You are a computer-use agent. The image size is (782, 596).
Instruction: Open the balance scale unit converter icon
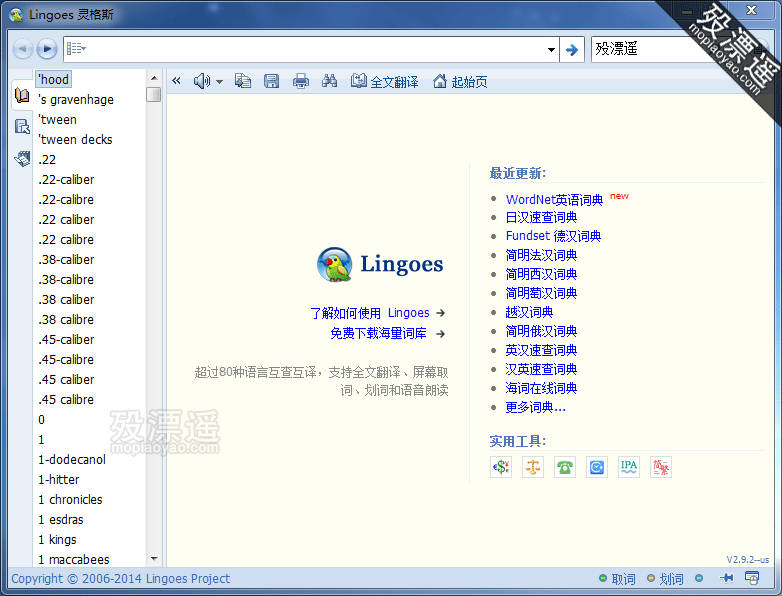pyautogui.click(x=533, y=467)
